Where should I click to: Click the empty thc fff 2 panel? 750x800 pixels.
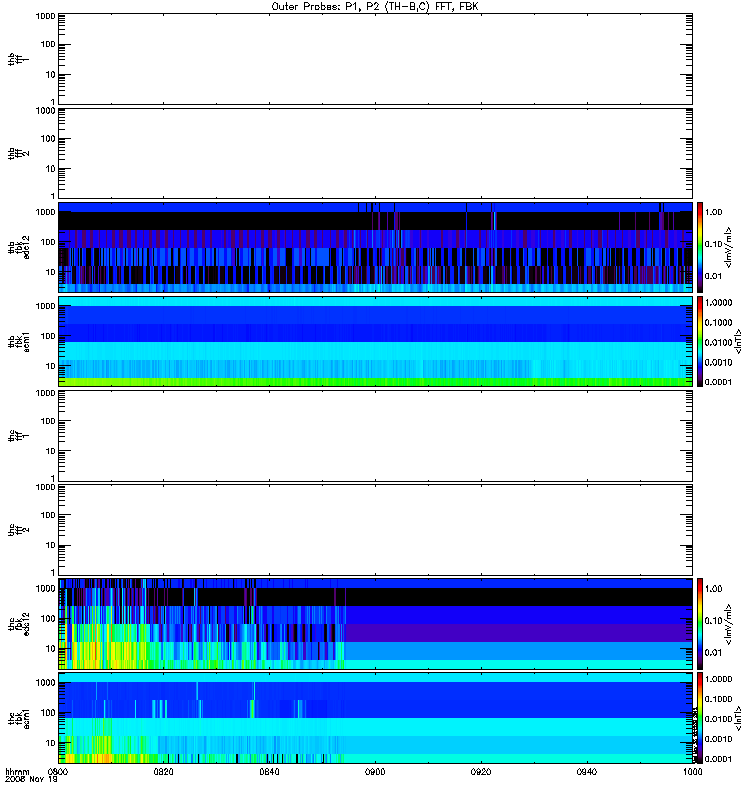(x=375, y=530)
